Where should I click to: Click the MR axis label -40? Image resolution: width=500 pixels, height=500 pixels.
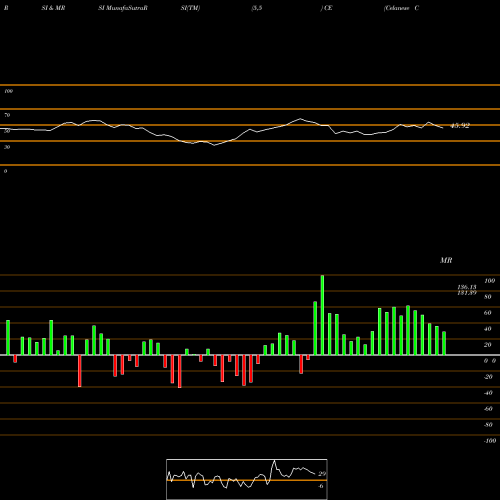tap(488, 393)
